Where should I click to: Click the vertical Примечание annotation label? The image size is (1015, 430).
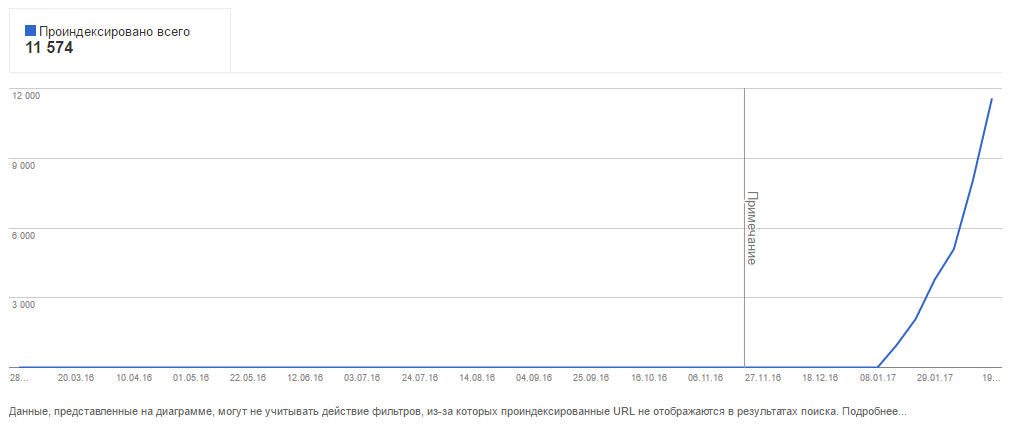[752, 227]
